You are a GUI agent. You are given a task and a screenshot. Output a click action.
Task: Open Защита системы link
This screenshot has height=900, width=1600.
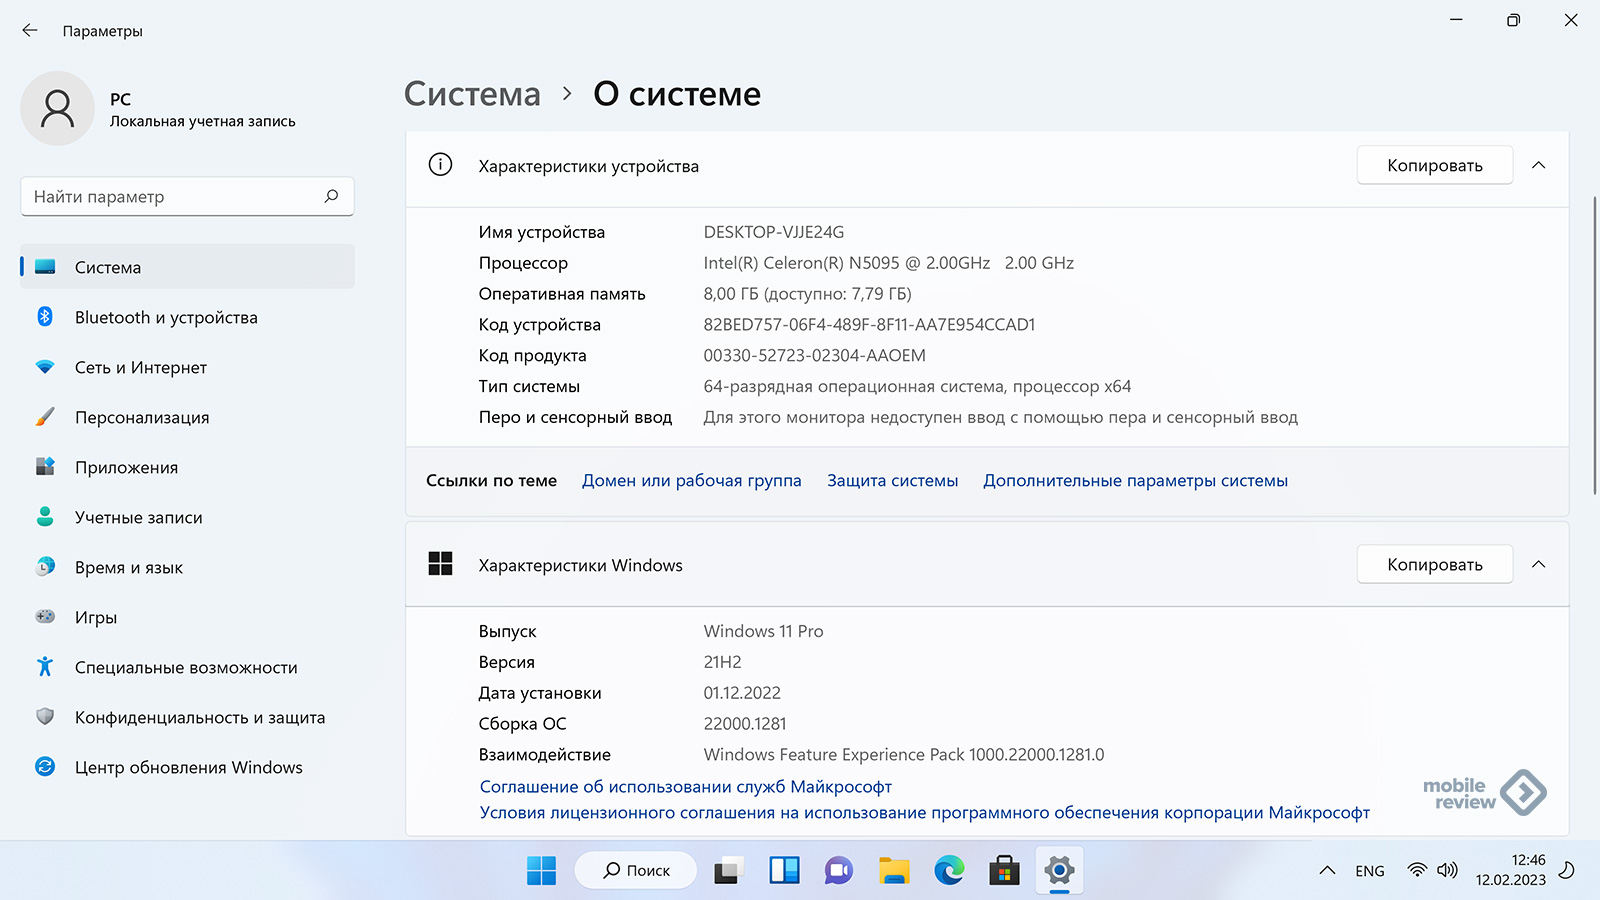[x=892, y=480]
